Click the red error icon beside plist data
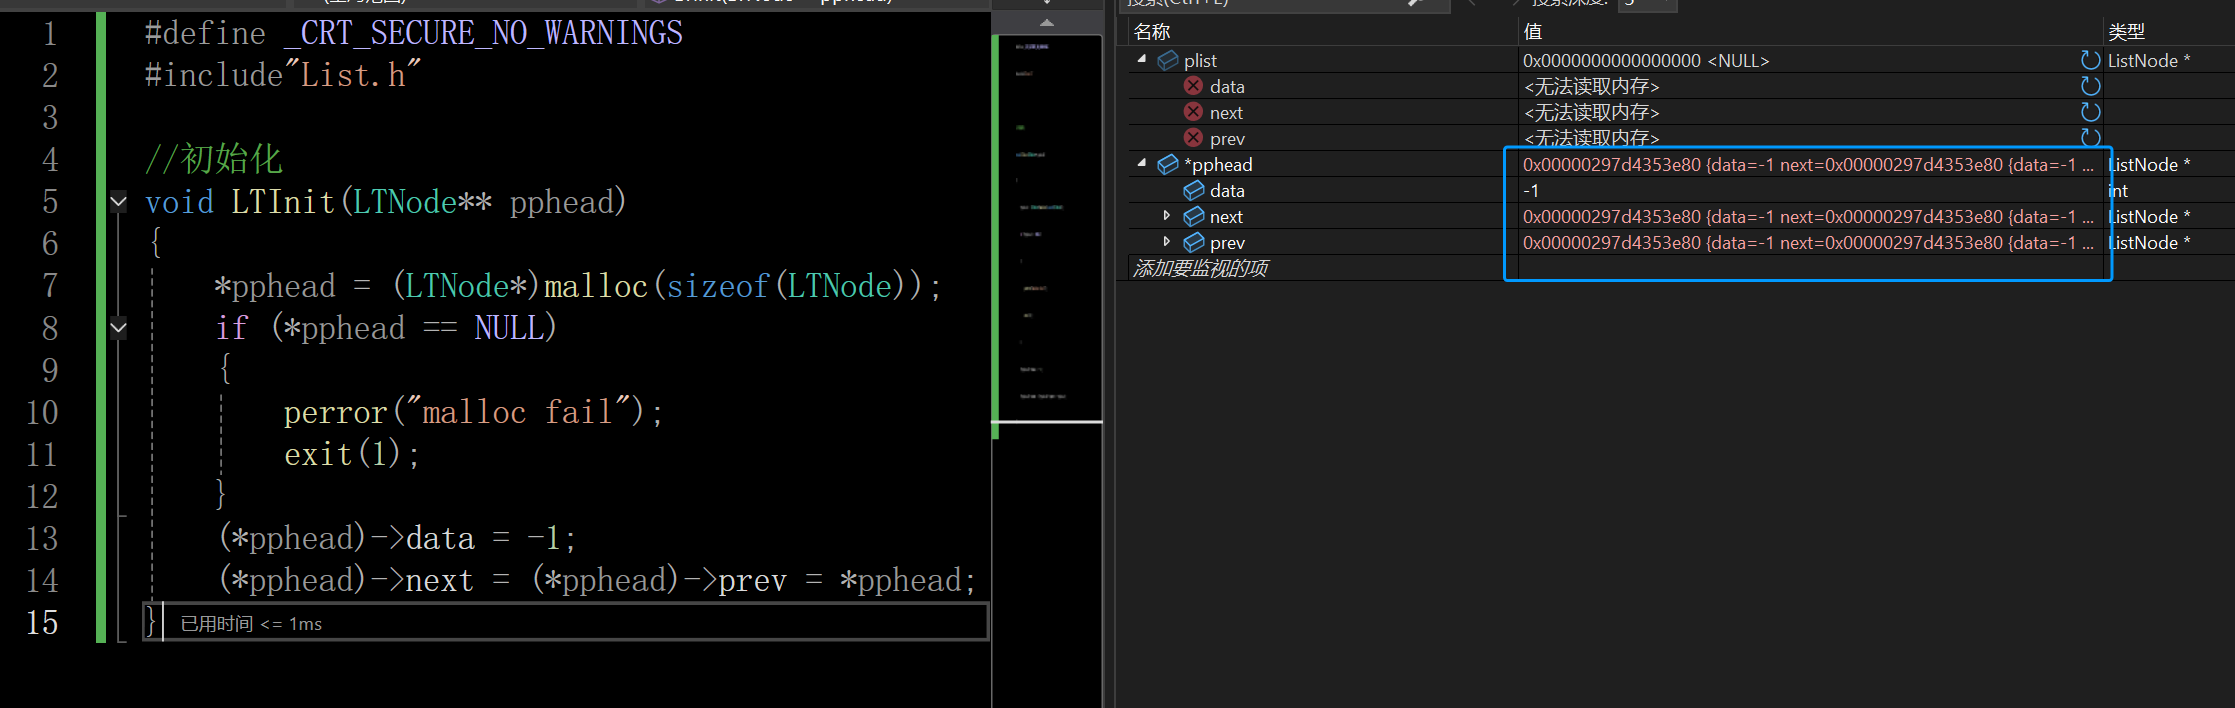The height and width of the screenshot is (708, 2235). 1193,86
